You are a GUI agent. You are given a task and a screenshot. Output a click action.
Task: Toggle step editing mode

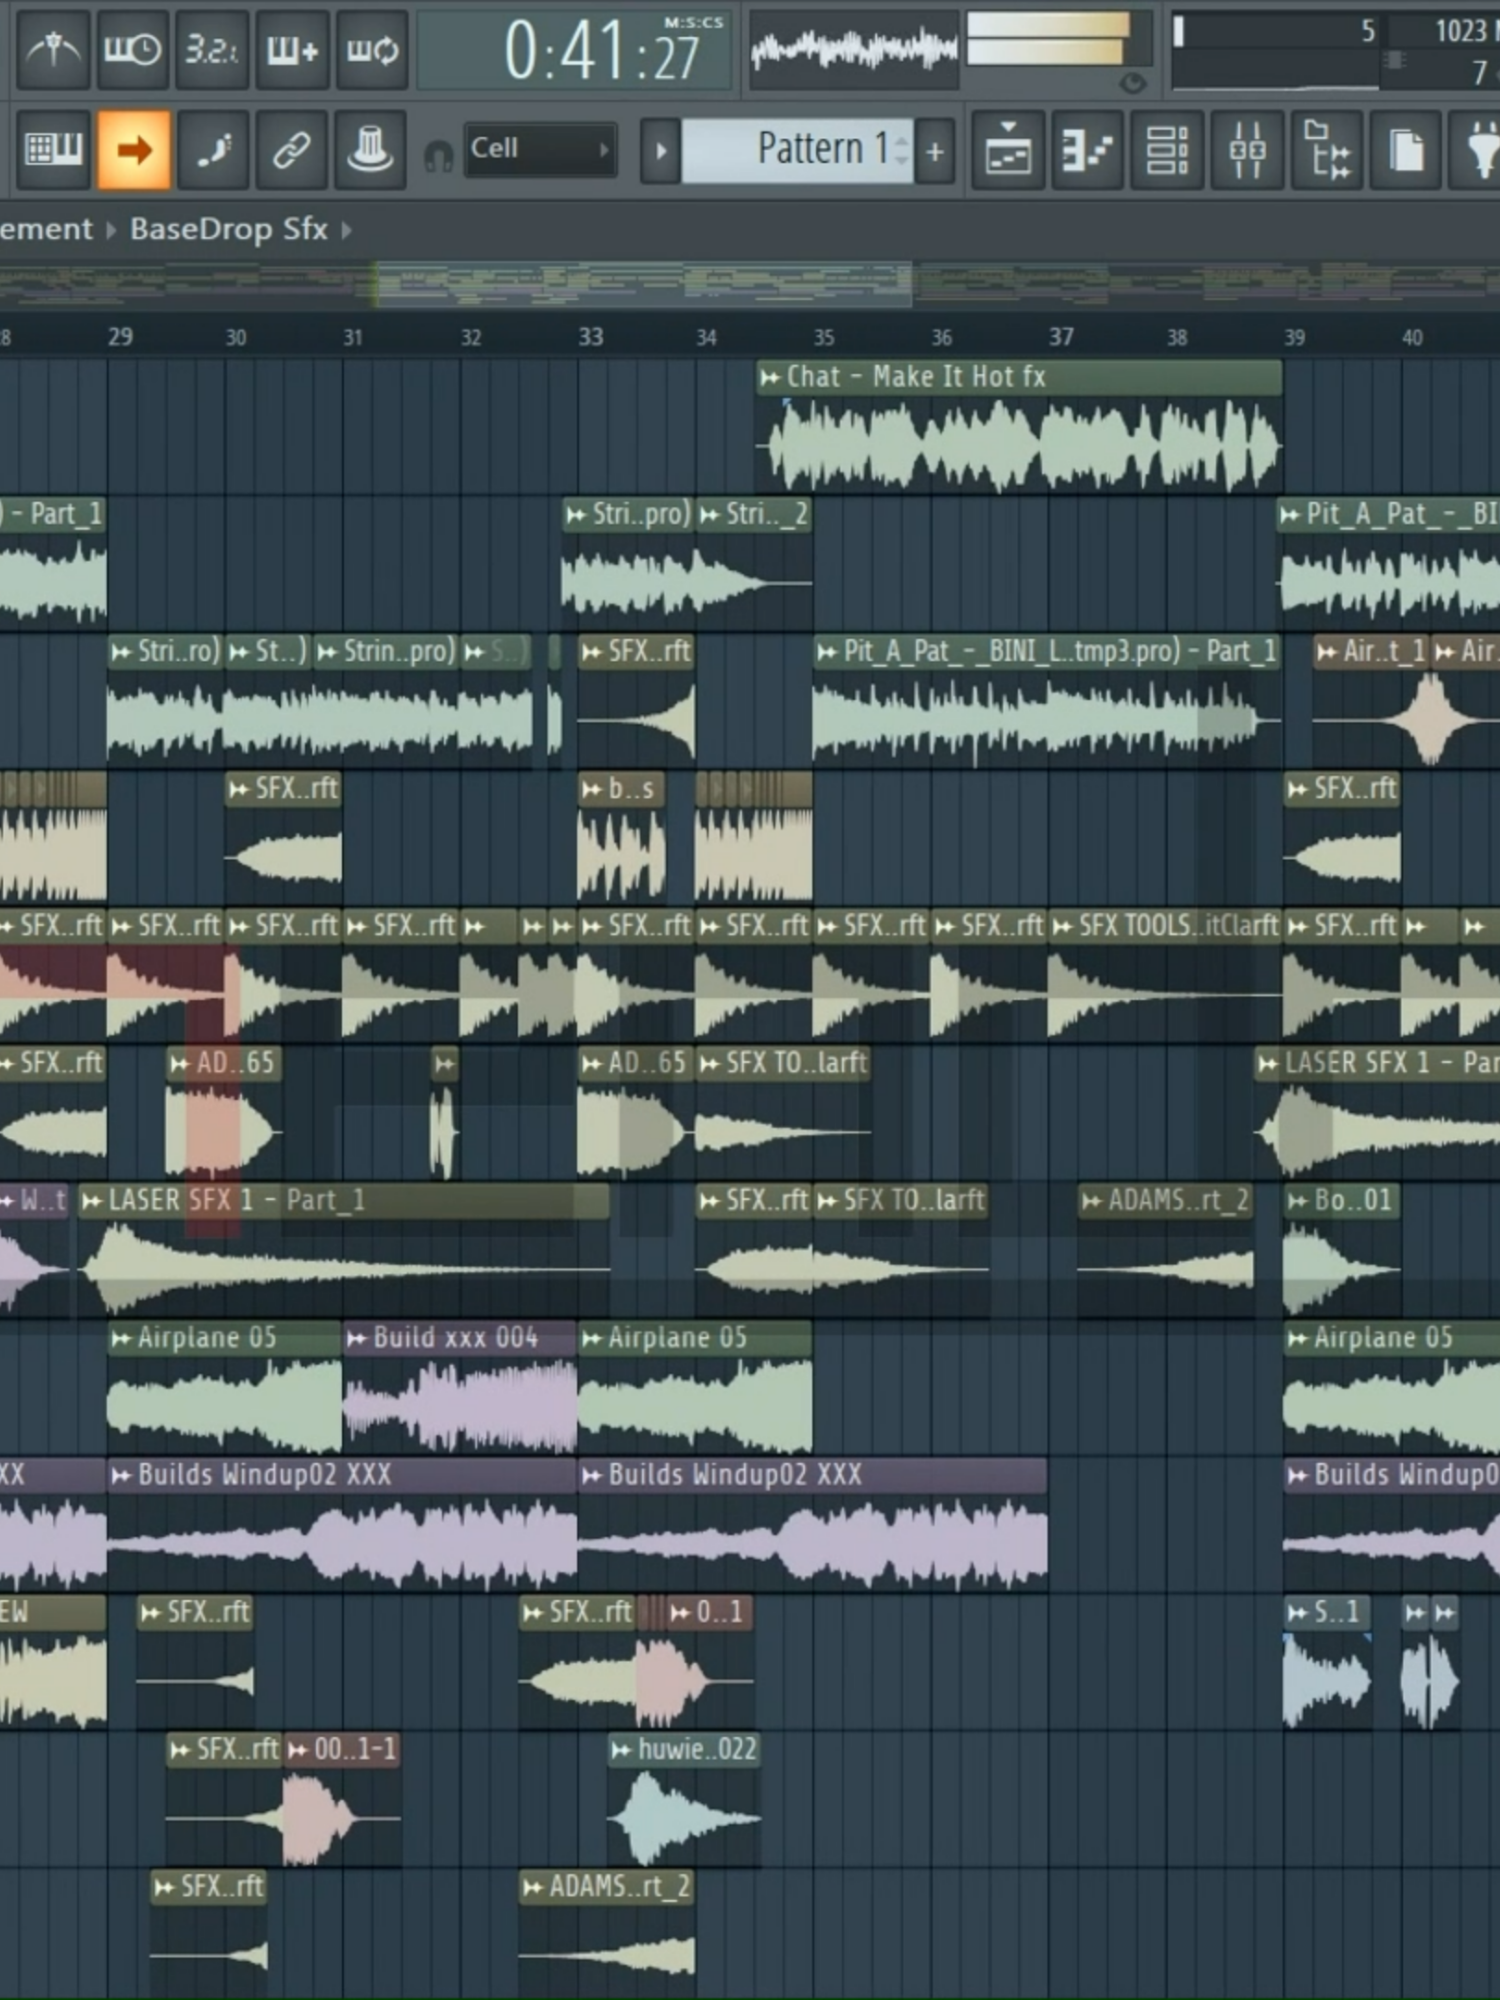212,150
